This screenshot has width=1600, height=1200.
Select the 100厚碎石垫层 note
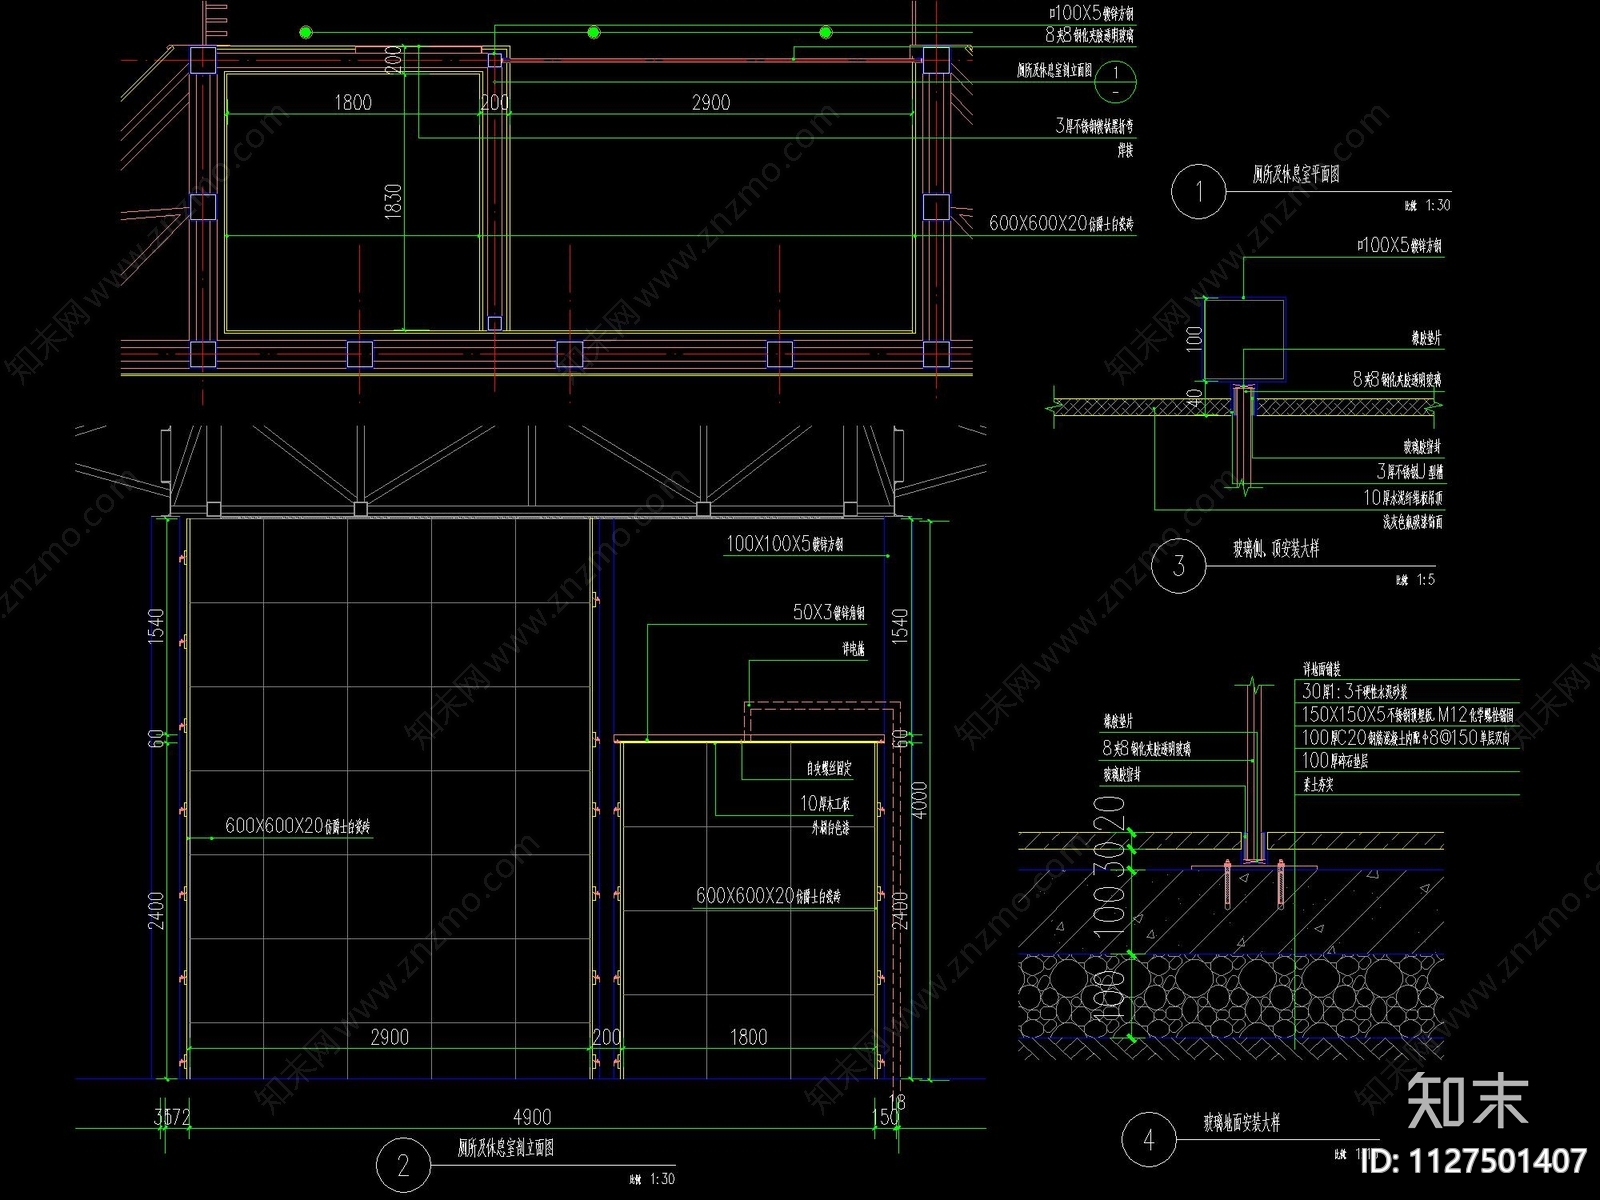(x=1335, y=761)
